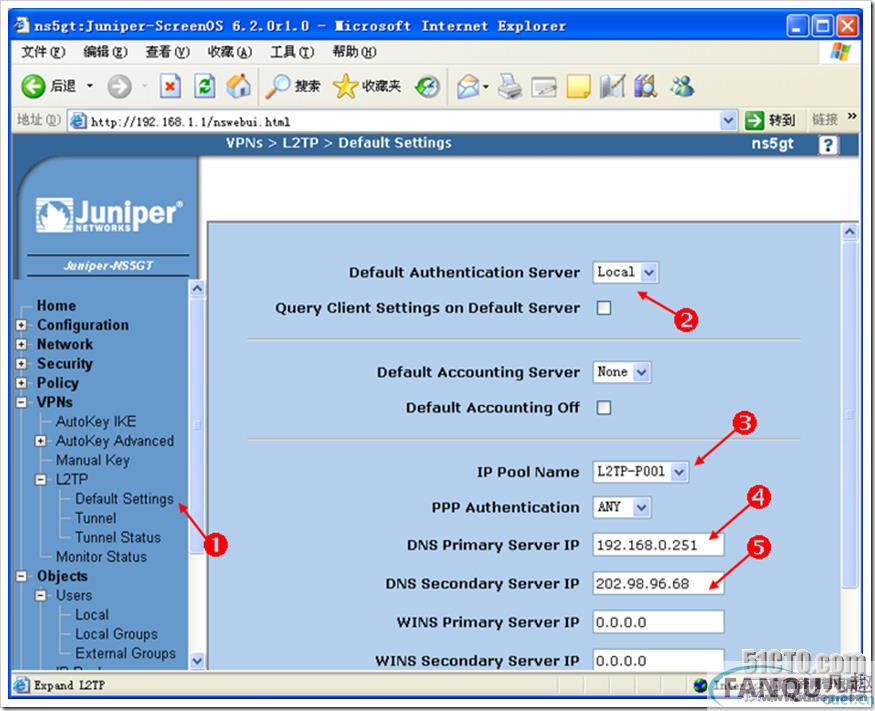Open the ScreenOS help question mark

828,145
